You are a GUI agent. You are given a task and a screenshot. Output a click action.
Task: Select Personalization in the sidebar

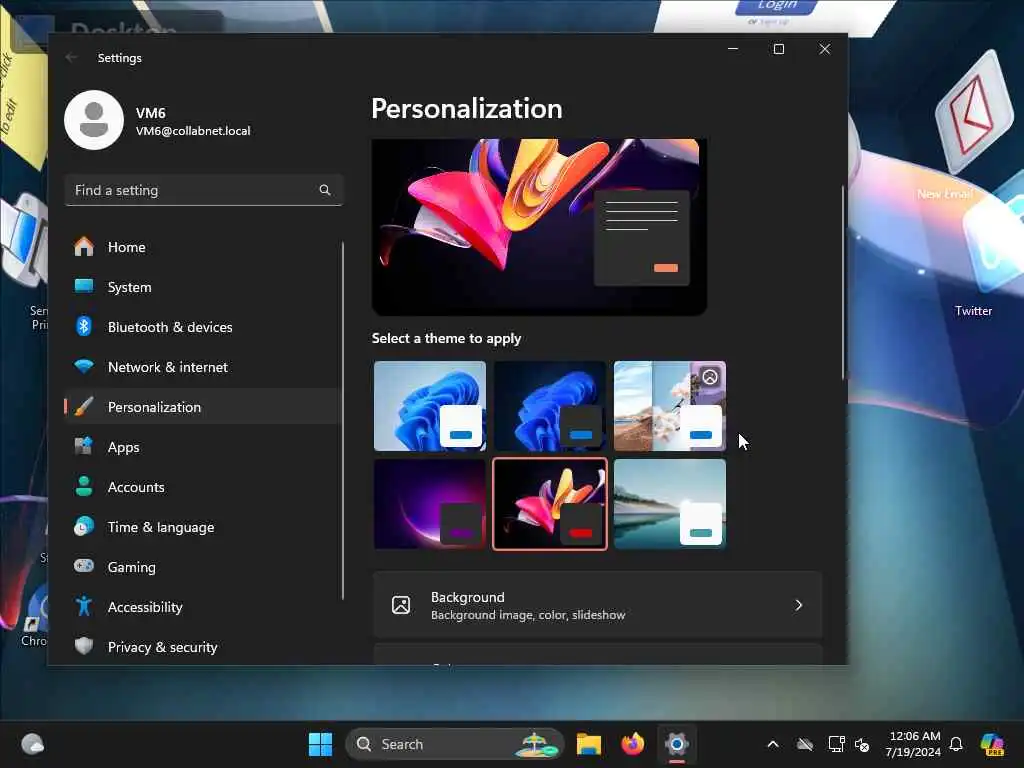click(202, 407)
